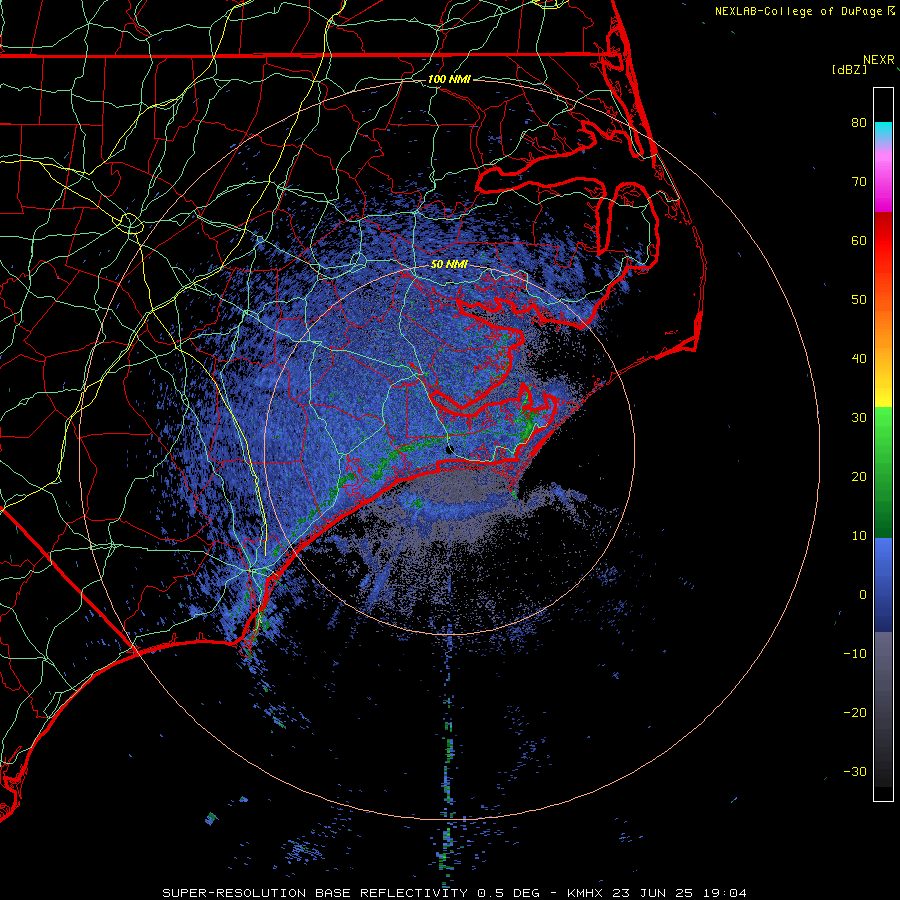900x900 pixels.
Task: Click the -20 value on dBZ scale
Action: click(855, 713)
